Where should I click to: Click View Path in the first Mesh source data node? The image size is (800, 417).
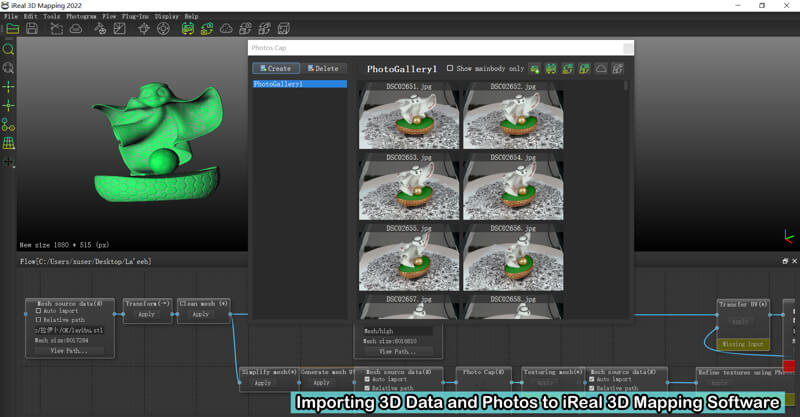coord(69,351)
